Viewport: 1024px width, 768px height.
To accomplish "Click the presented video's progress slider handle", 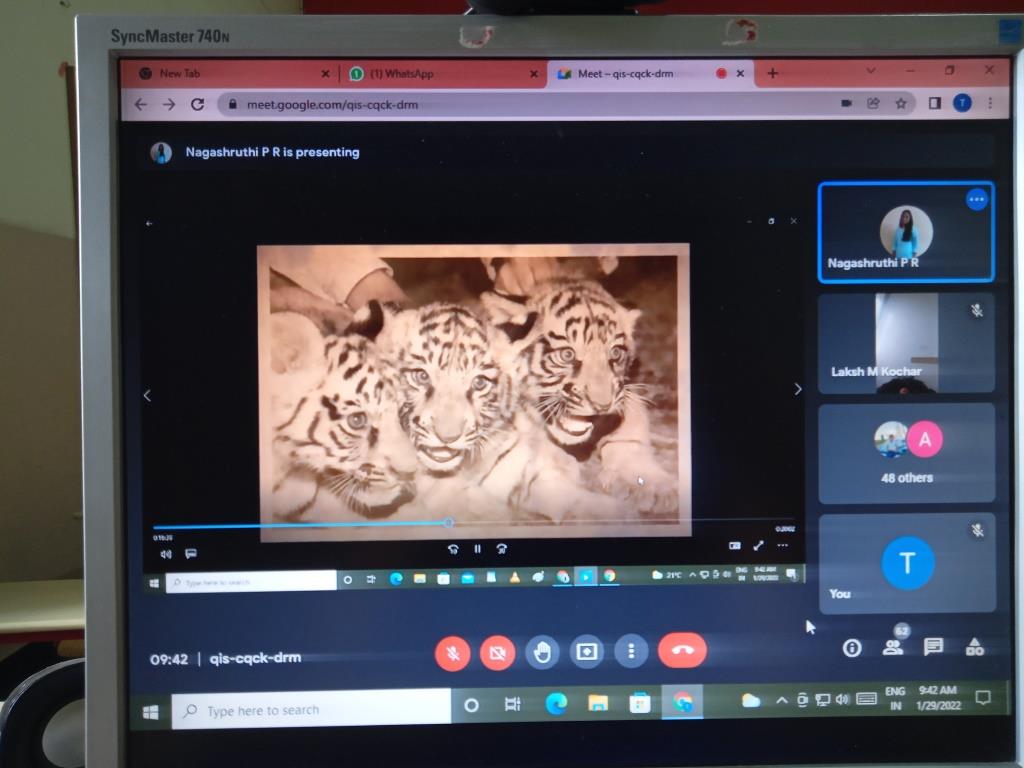I will coord(449,522).
